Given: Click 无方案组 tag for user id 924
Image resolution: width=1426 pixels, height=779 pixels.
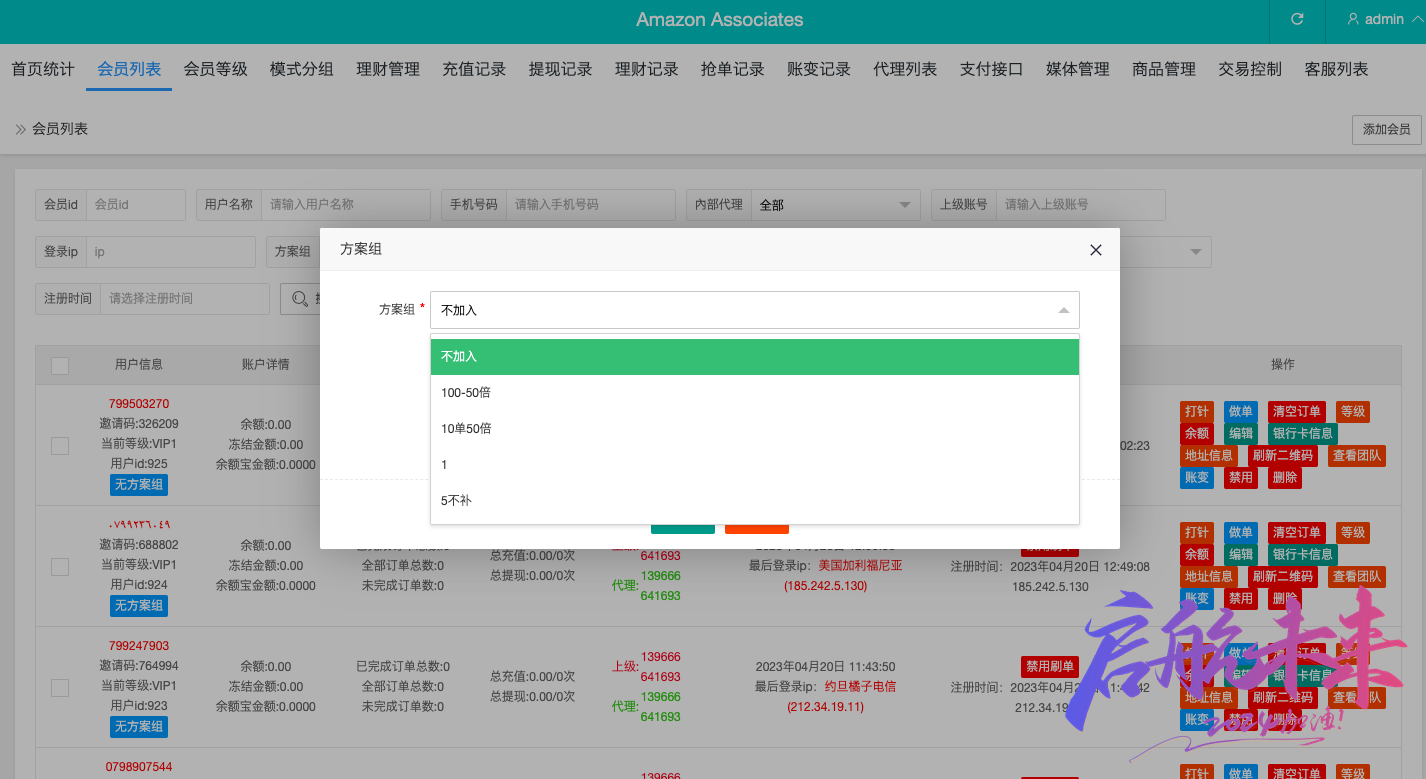Looking at the screenshot, I should (x=139, y=606).
